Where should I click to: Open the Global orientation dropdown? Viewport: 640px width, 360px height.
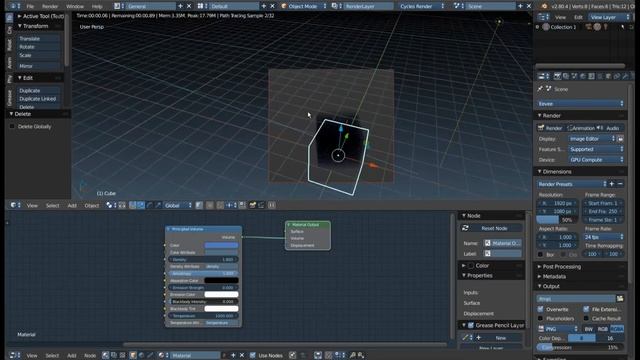pos(178,205)
